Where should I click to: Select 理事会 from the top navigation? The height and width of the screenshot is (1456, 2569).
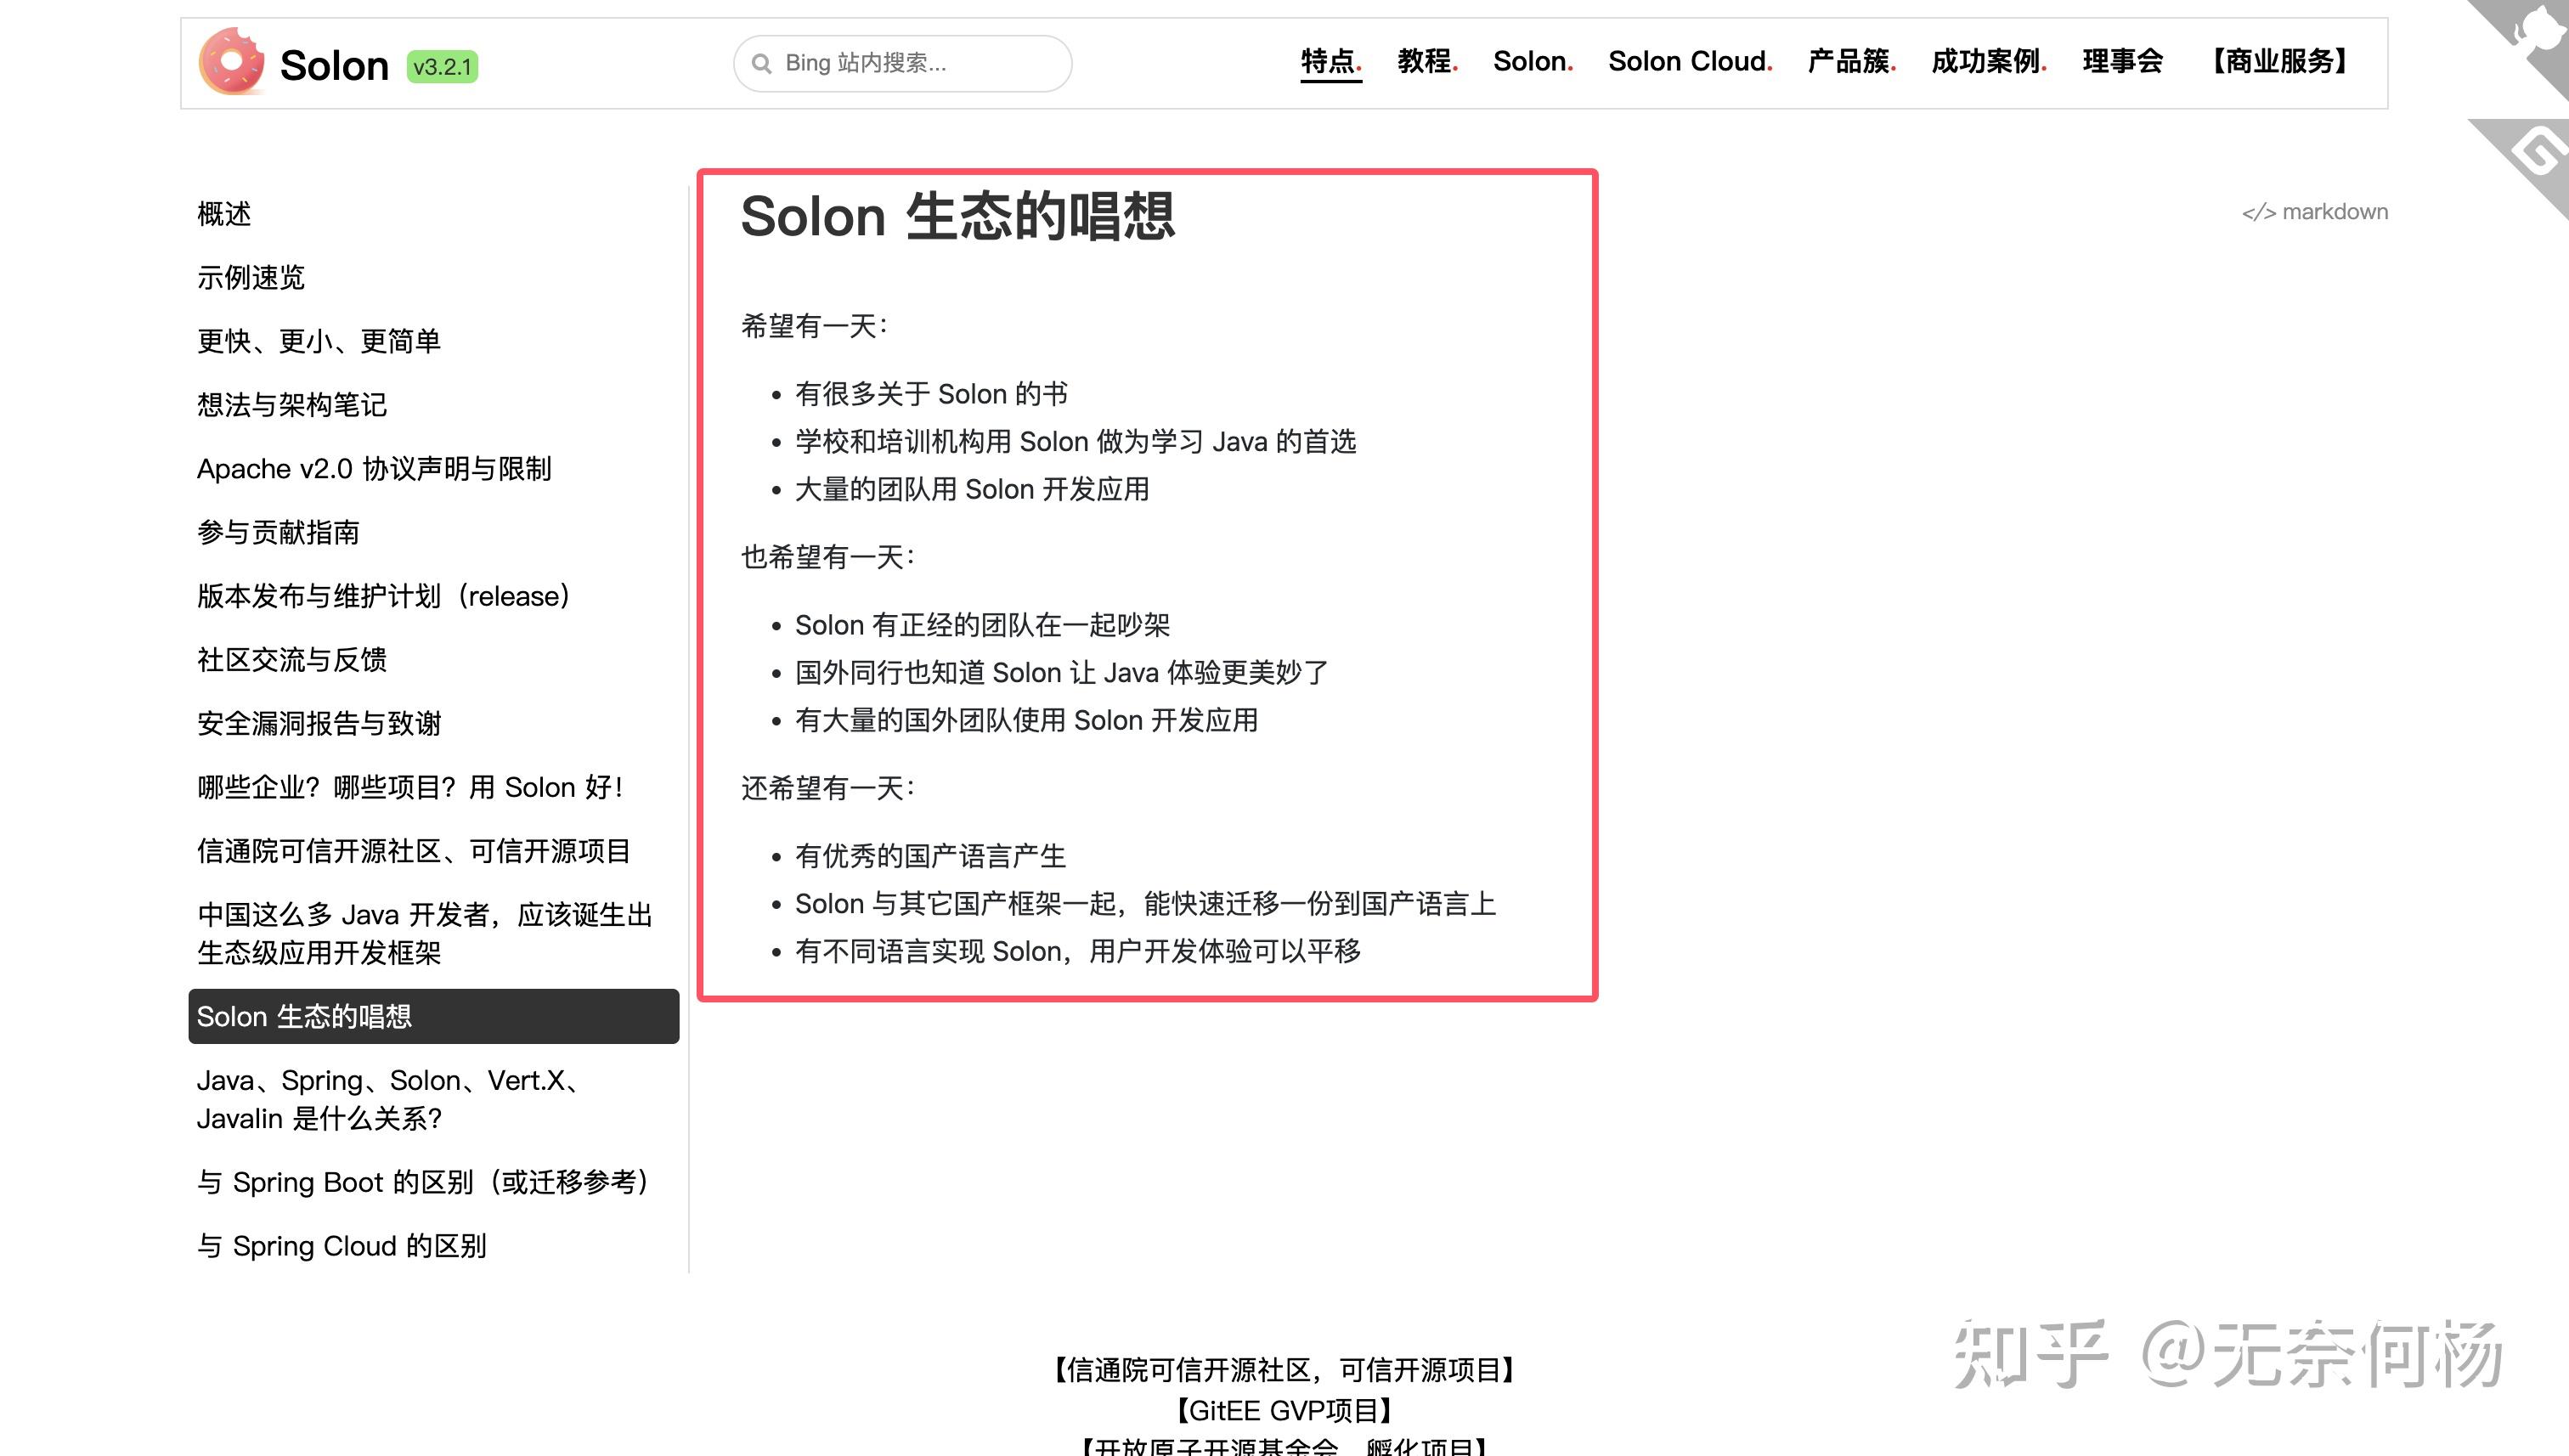tap(2122, 61)
